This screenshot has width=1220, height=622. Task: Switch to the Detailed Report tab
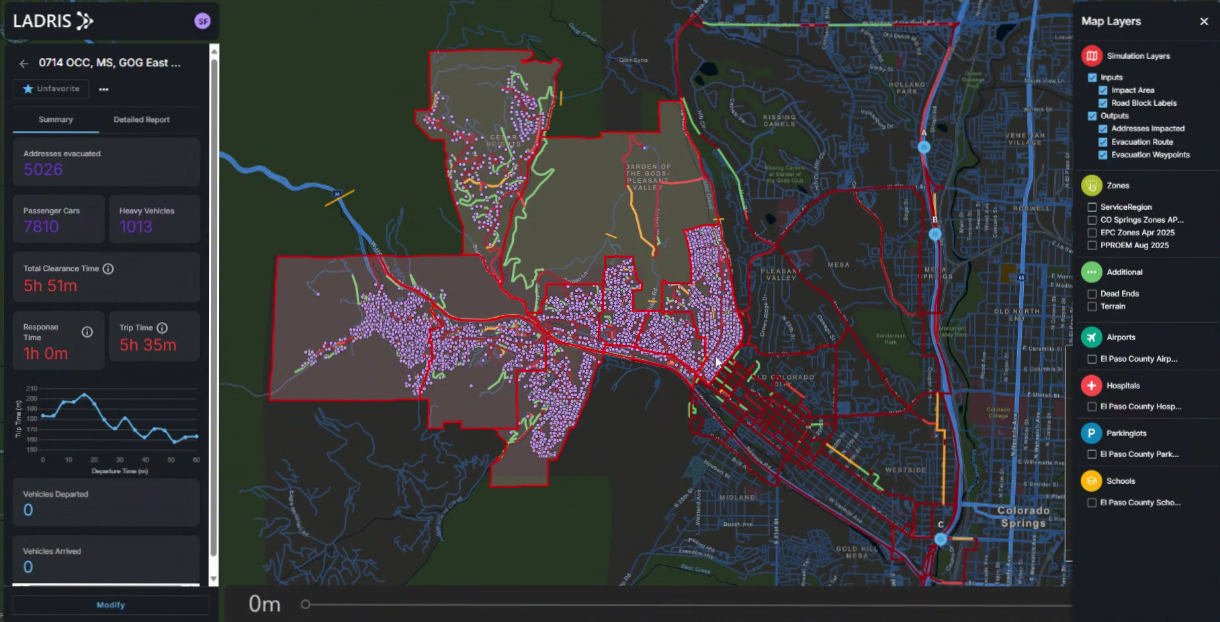[144, 119]
